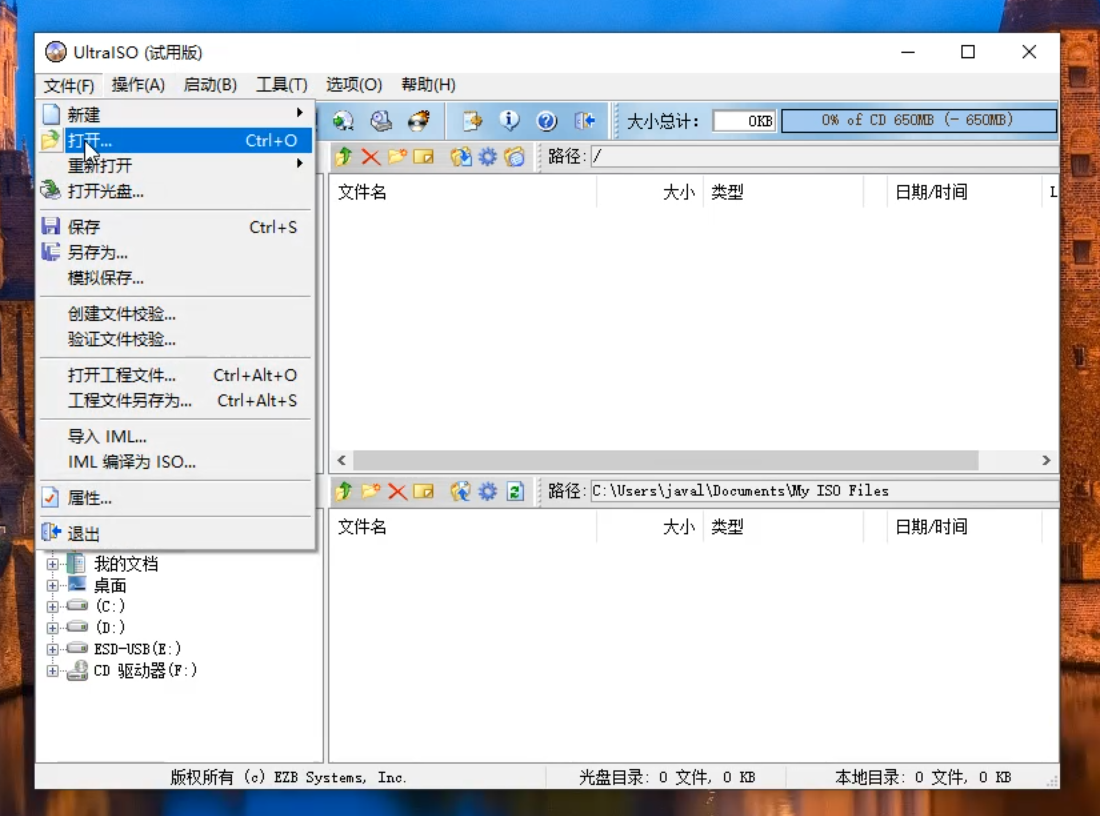Choose 打开光盘... menu entry
Image resolution: width=1100 pixels, height=816 pixels.
[175, 191]
